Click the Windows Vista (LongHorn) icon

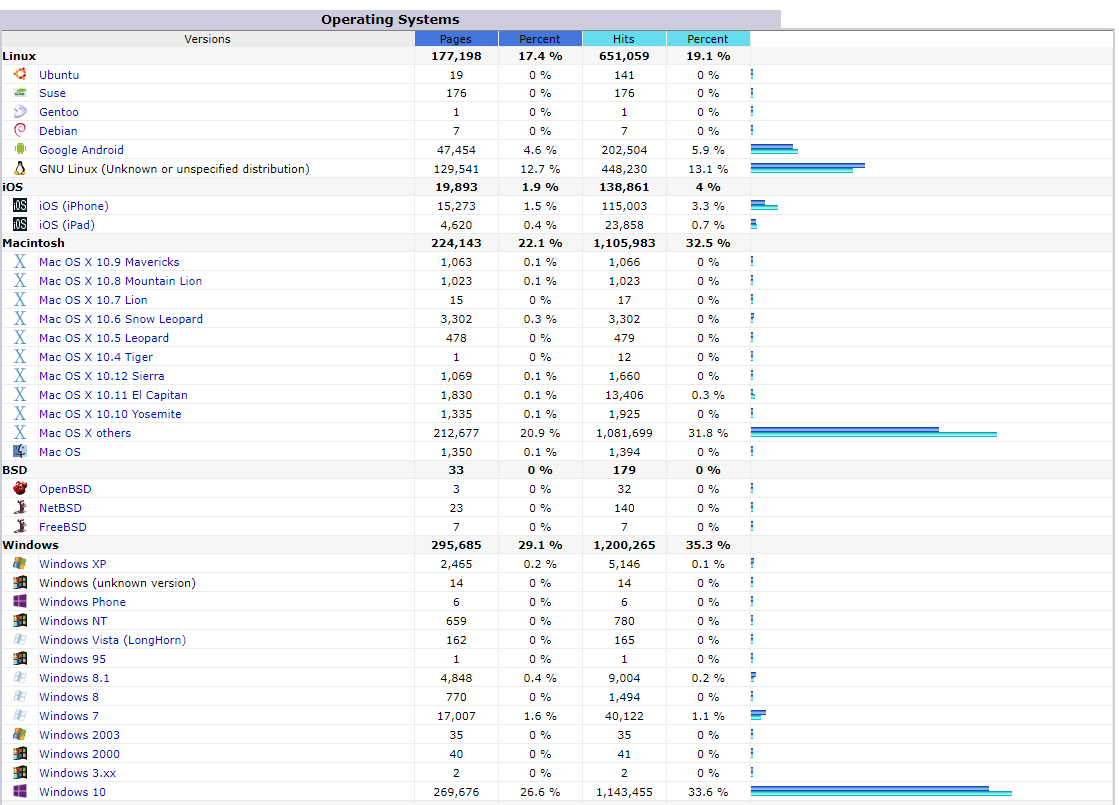20,639
